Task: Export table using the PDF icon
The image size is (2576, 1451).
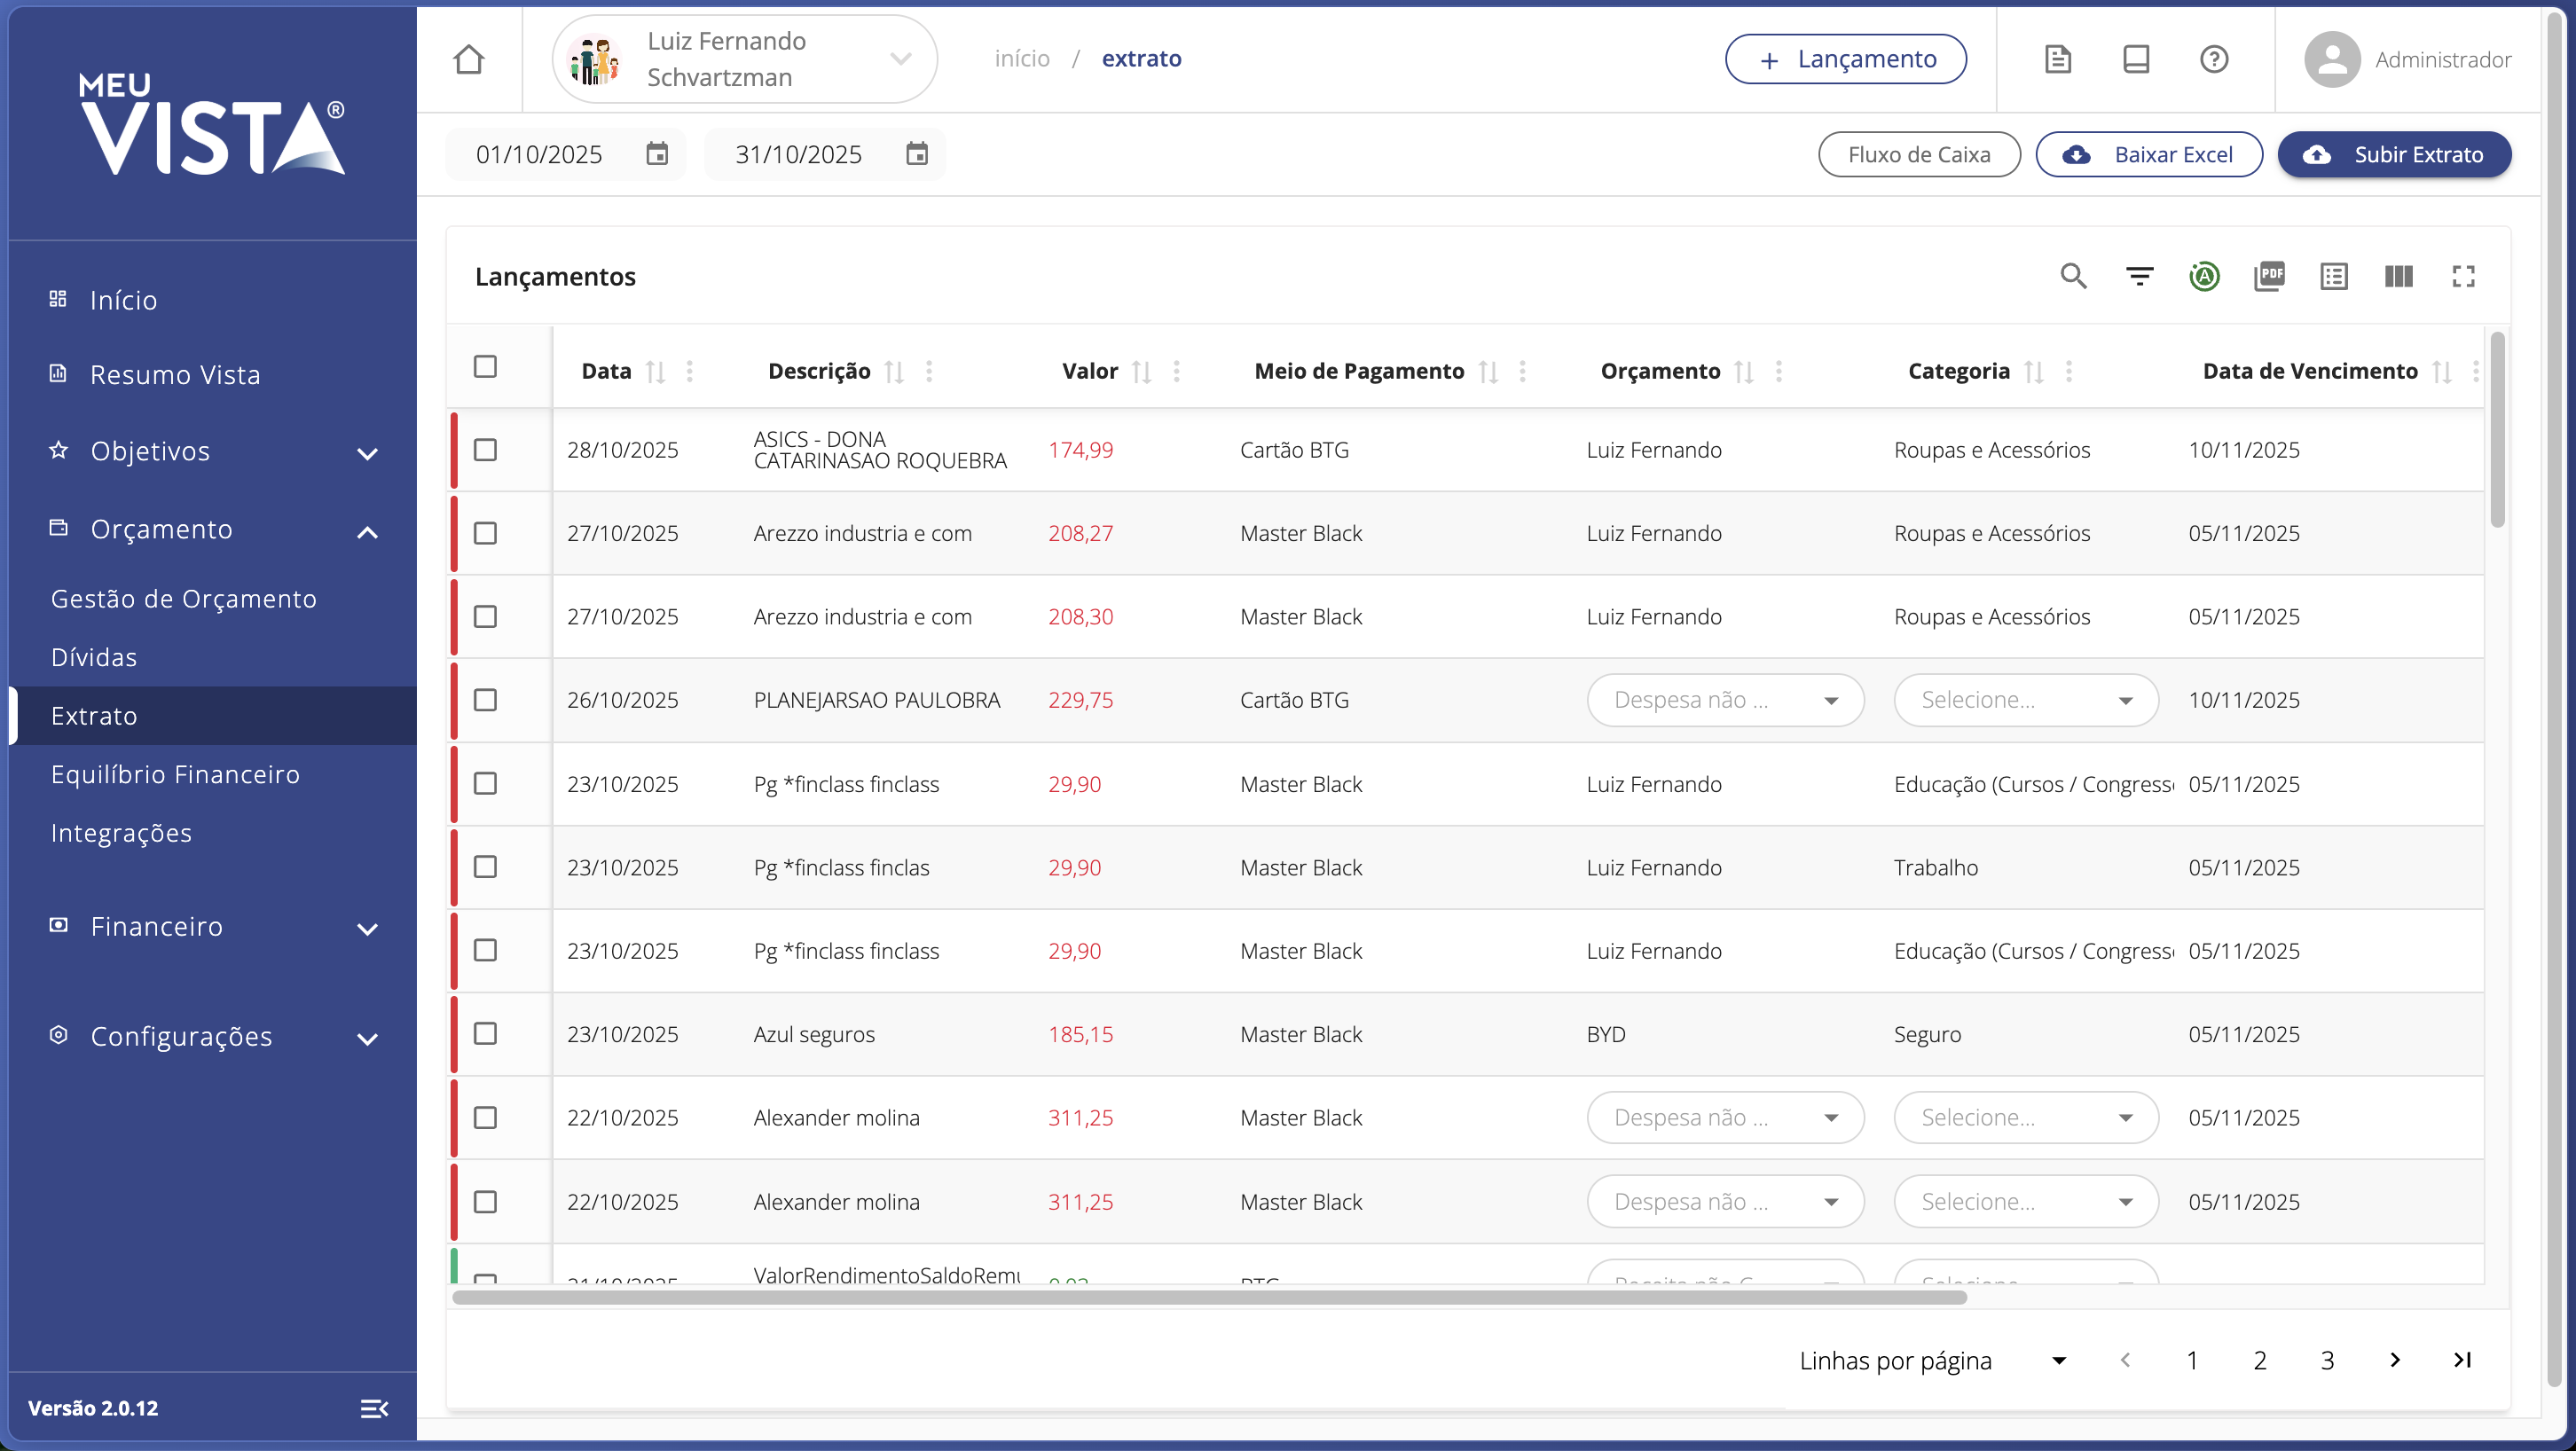Action: (x=2269, y=276)
